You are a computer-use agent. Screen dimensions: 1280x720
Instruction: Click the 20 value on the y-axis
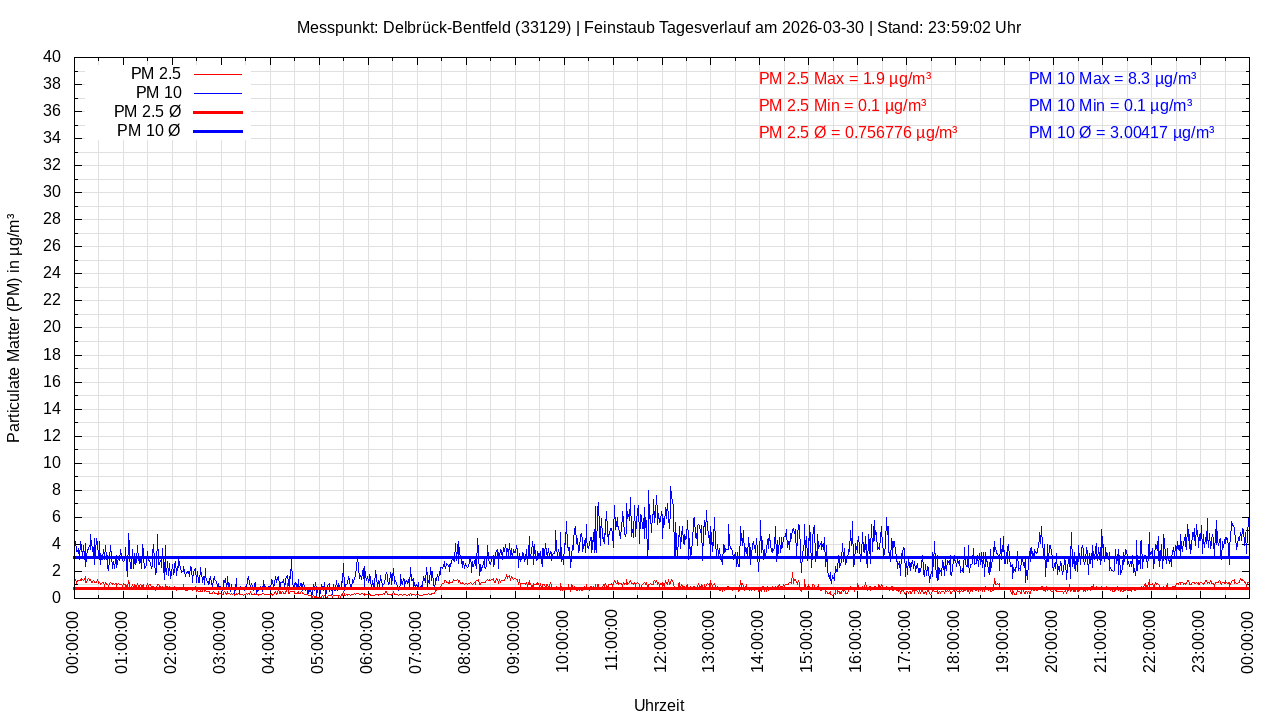[52, 327]
